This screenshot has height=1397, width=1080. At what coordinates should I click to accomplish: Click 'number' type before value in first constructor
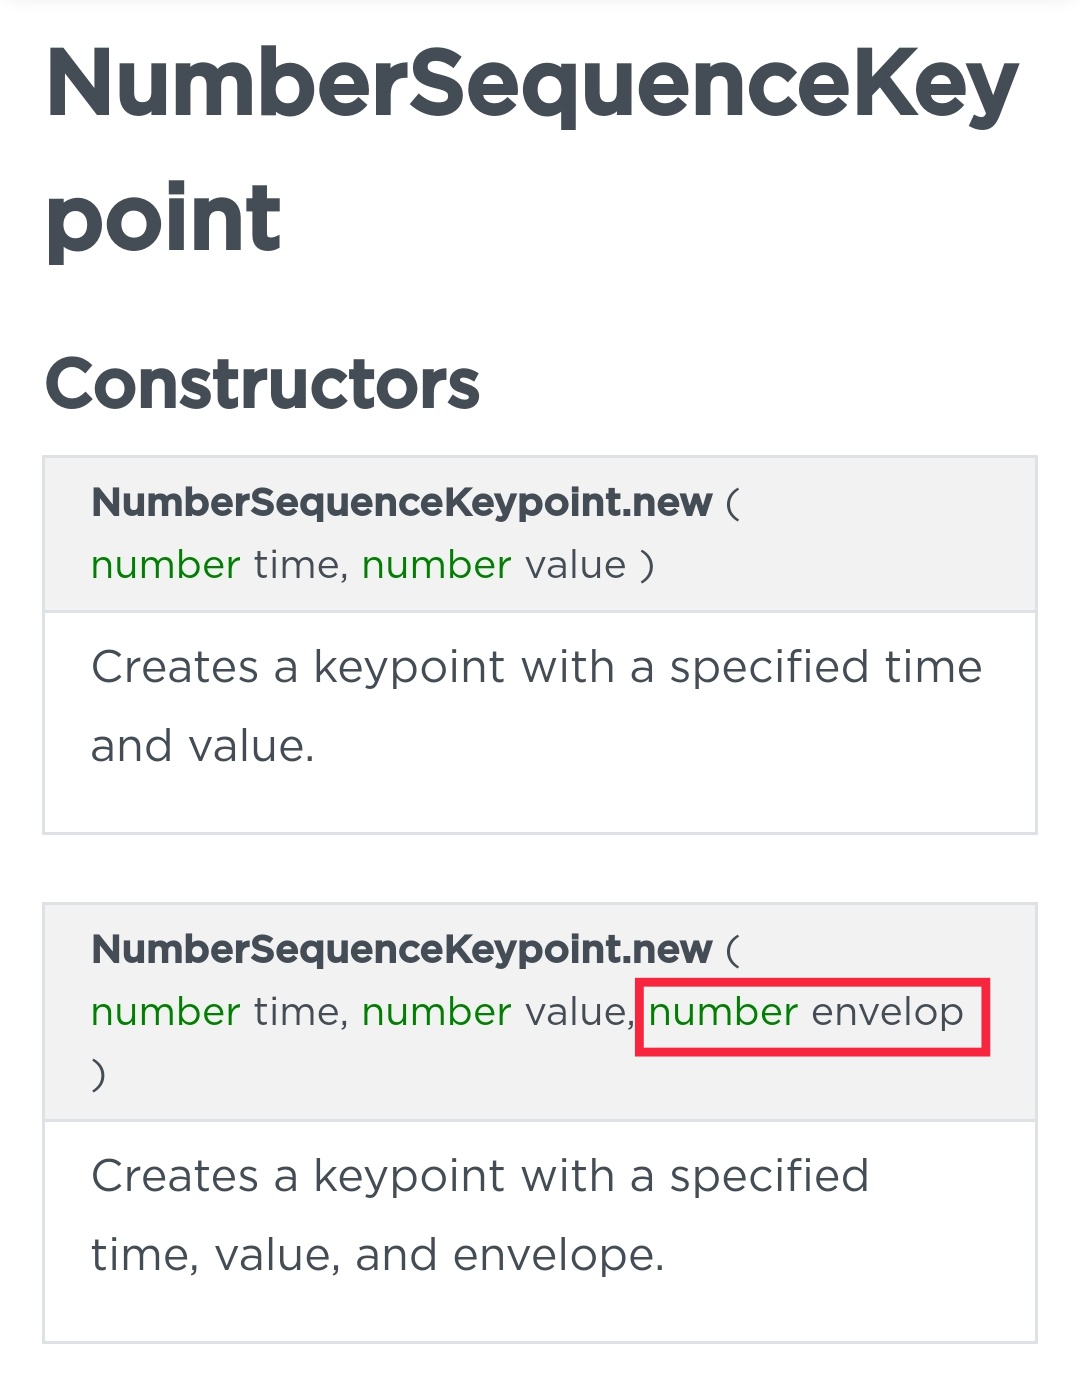pyautogui.click(x=436, y=565)
